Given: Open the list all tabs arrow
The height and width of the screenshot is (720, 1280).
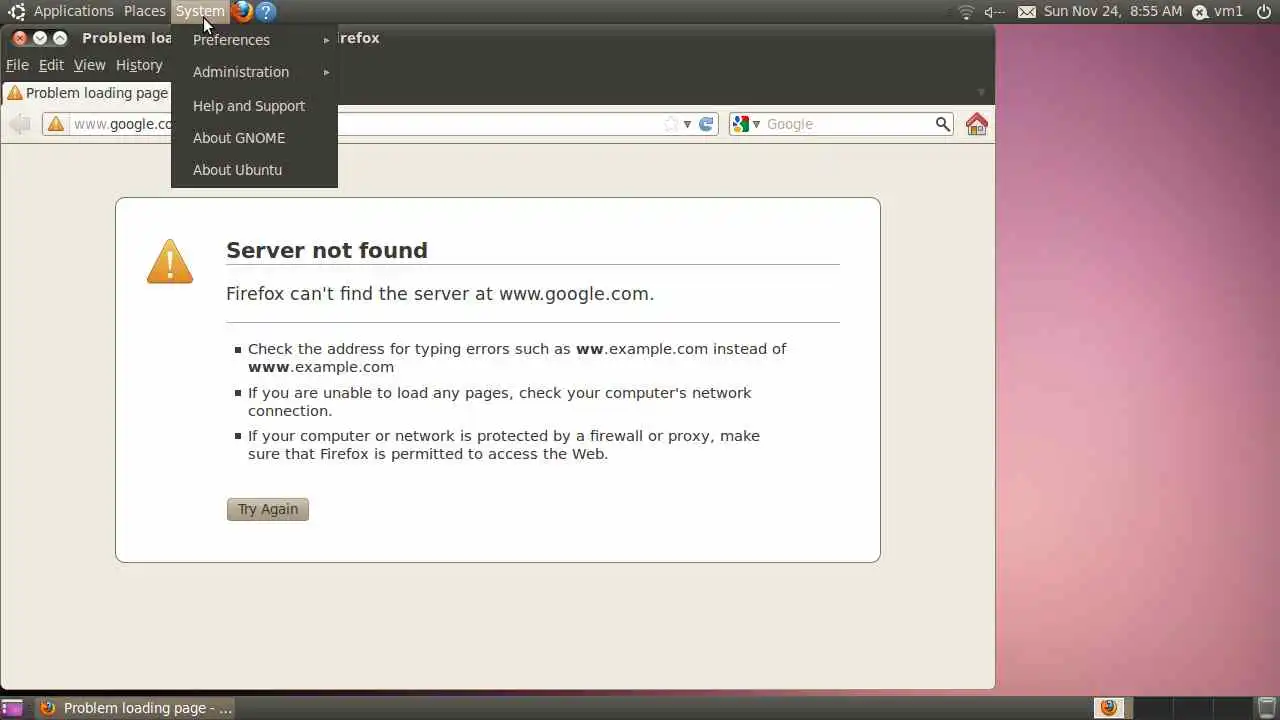Looking at the screenshot, I should click(x=981, y=93).
